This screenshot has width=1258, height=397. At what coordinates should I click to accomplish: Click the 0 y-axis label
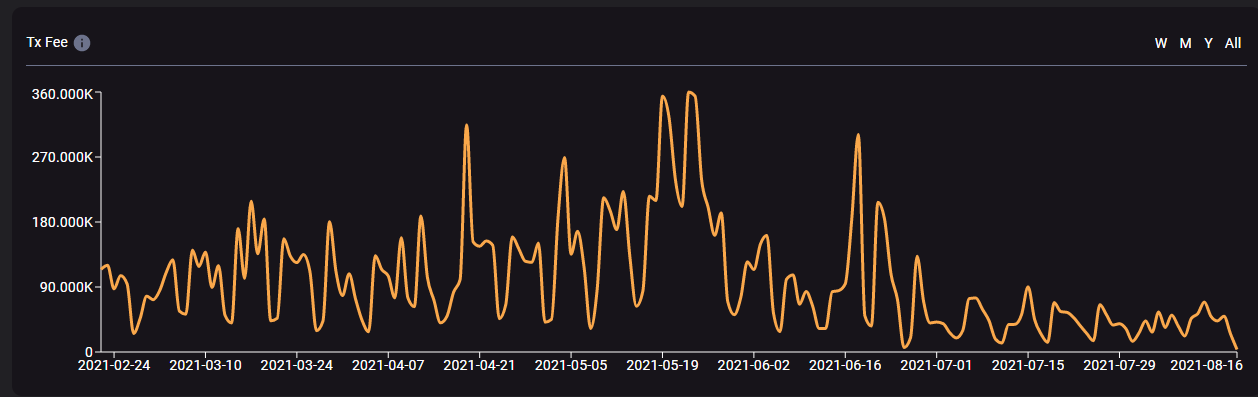coord(89,351)
